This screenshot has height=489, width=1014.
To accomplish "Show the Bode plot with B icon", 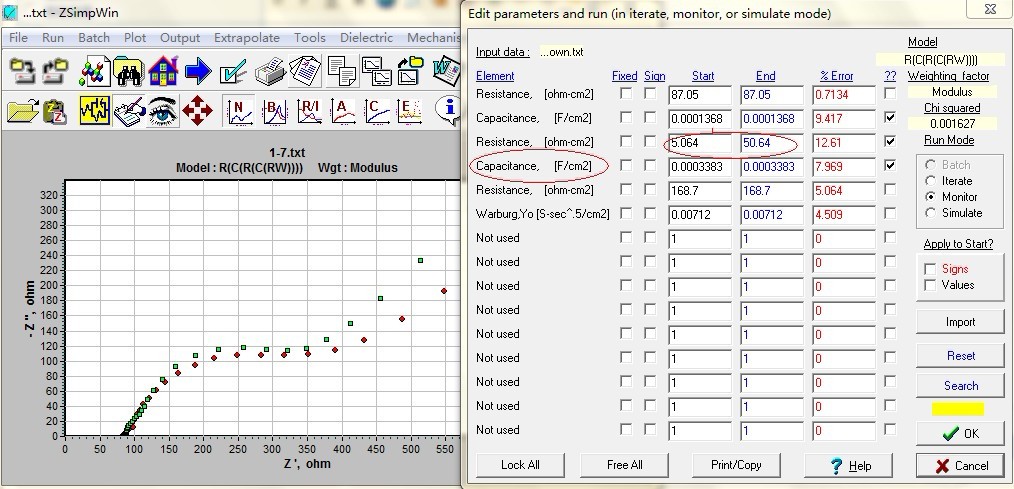I will point(274,111).
